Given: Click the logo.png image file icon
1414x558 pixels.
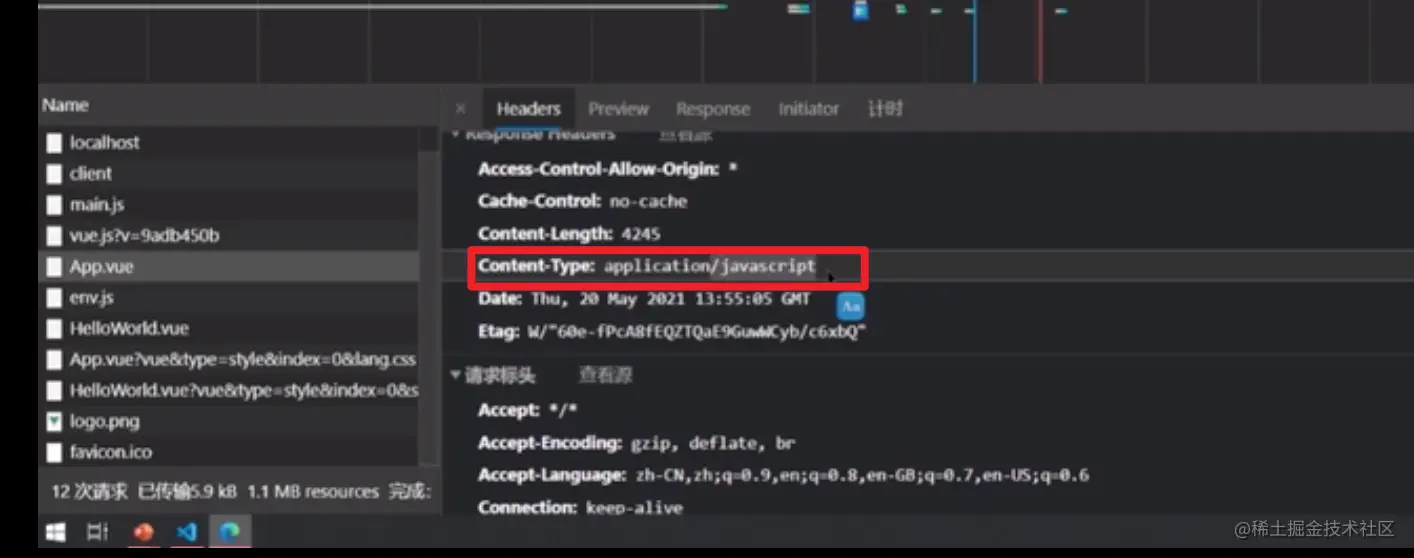Looking at the screenshot, I should 54,422.
